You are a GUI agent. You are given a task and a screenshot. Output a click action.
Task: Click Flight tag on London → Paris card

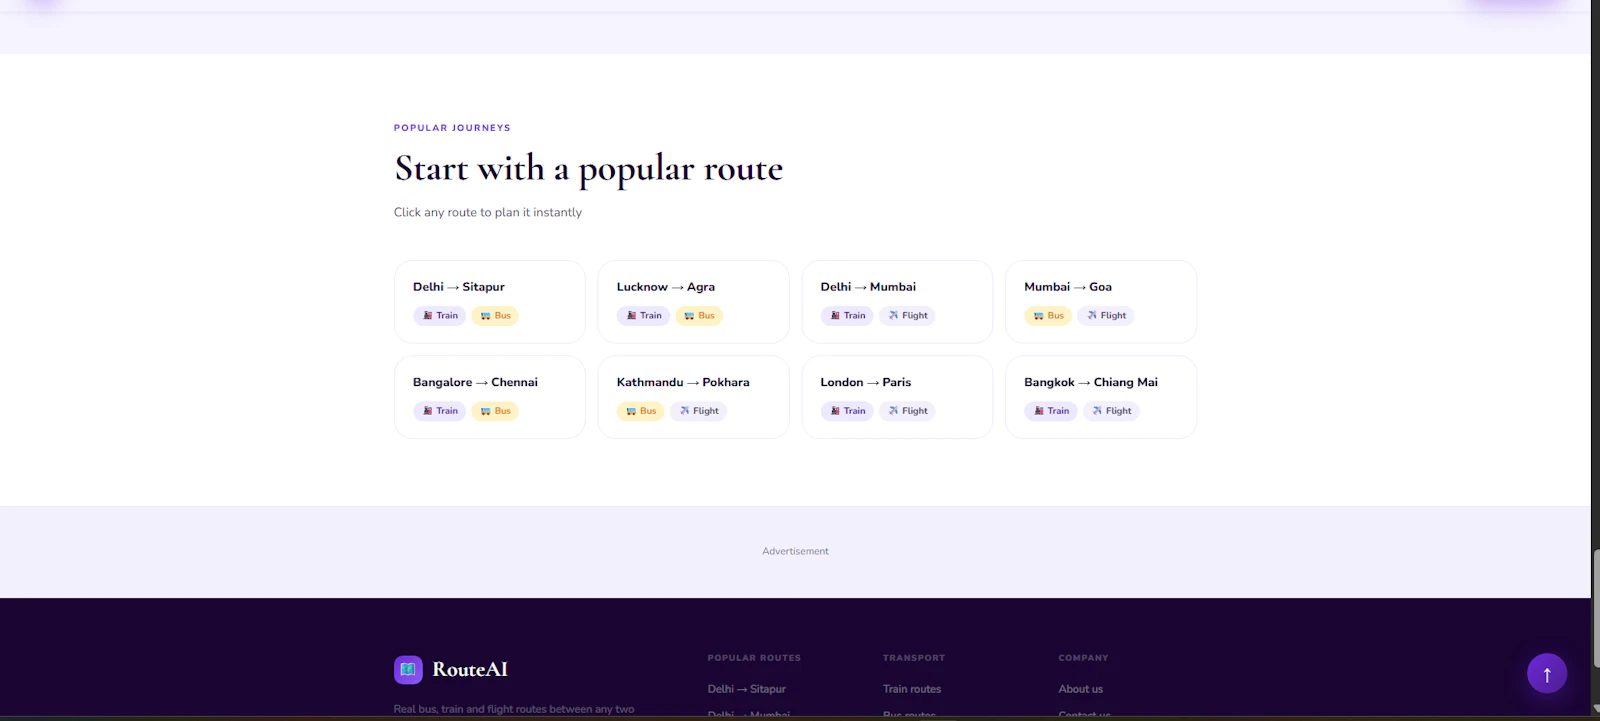point(908,411)
